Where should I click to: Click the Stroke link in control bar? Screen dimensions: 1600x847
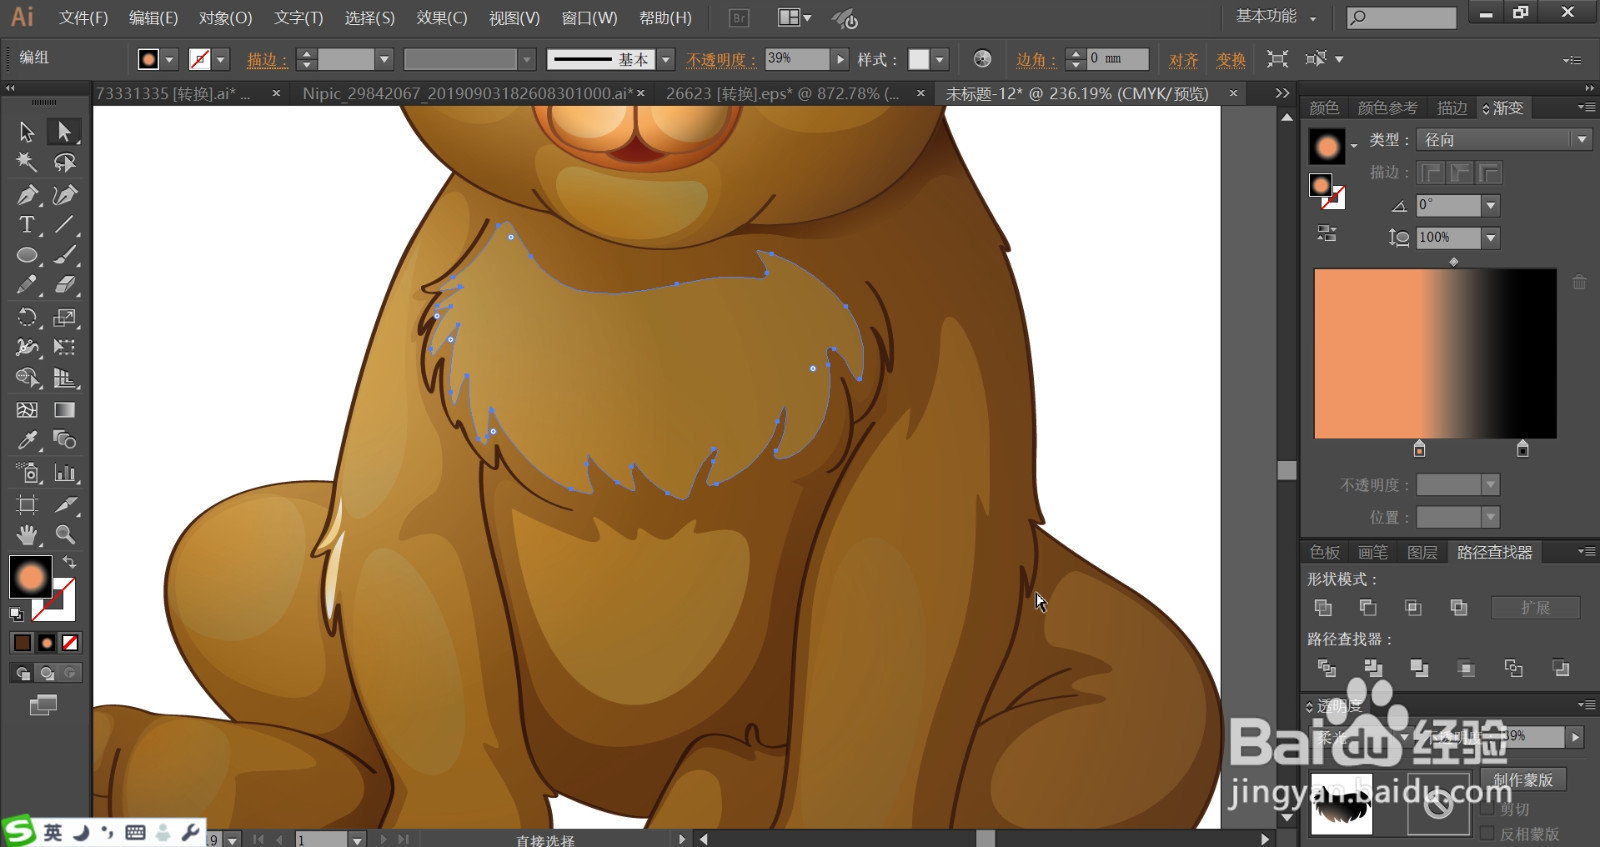[x=266, y=60]
